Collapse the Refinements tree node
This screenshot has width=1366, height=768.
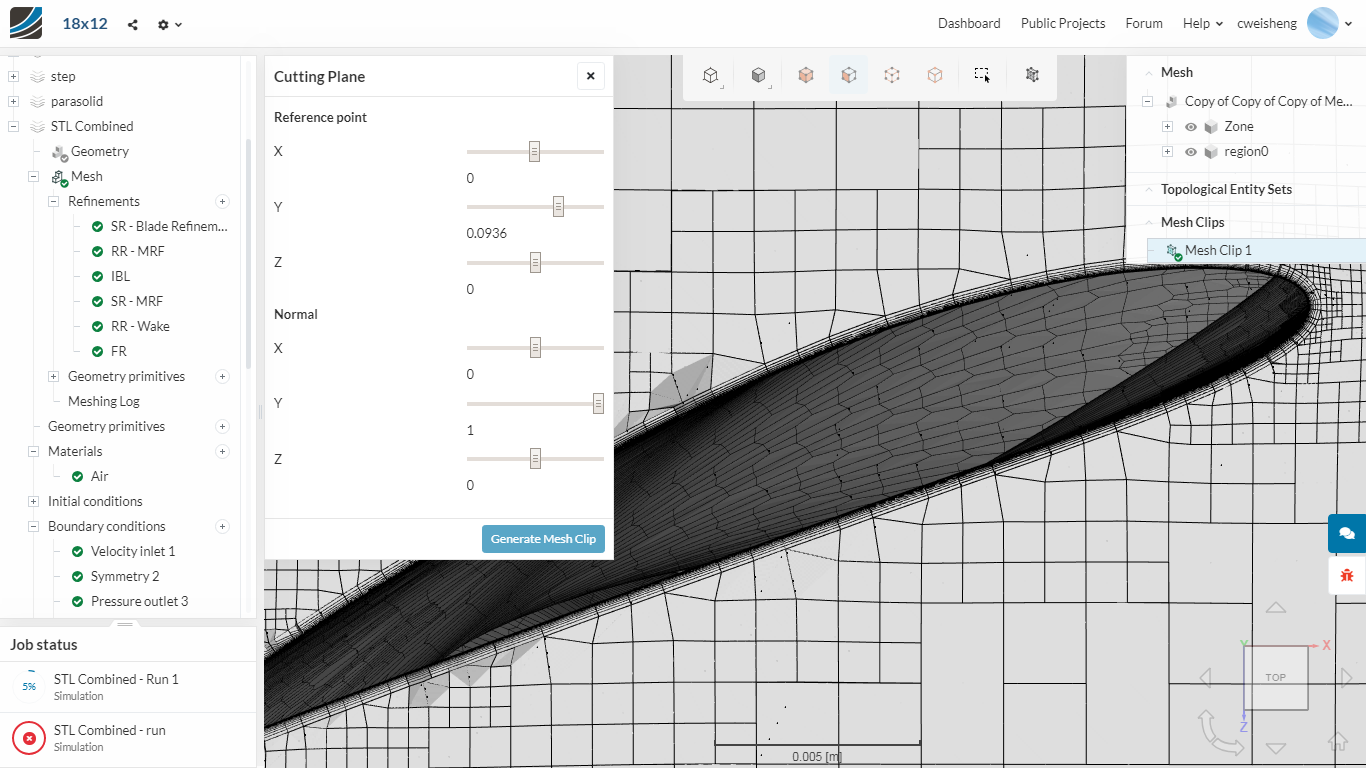(54, 201)
